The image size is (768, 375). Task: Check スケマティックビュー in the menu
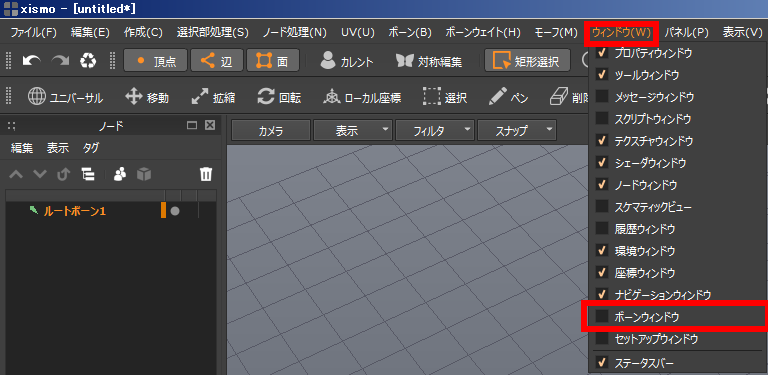tap(677, 207)
